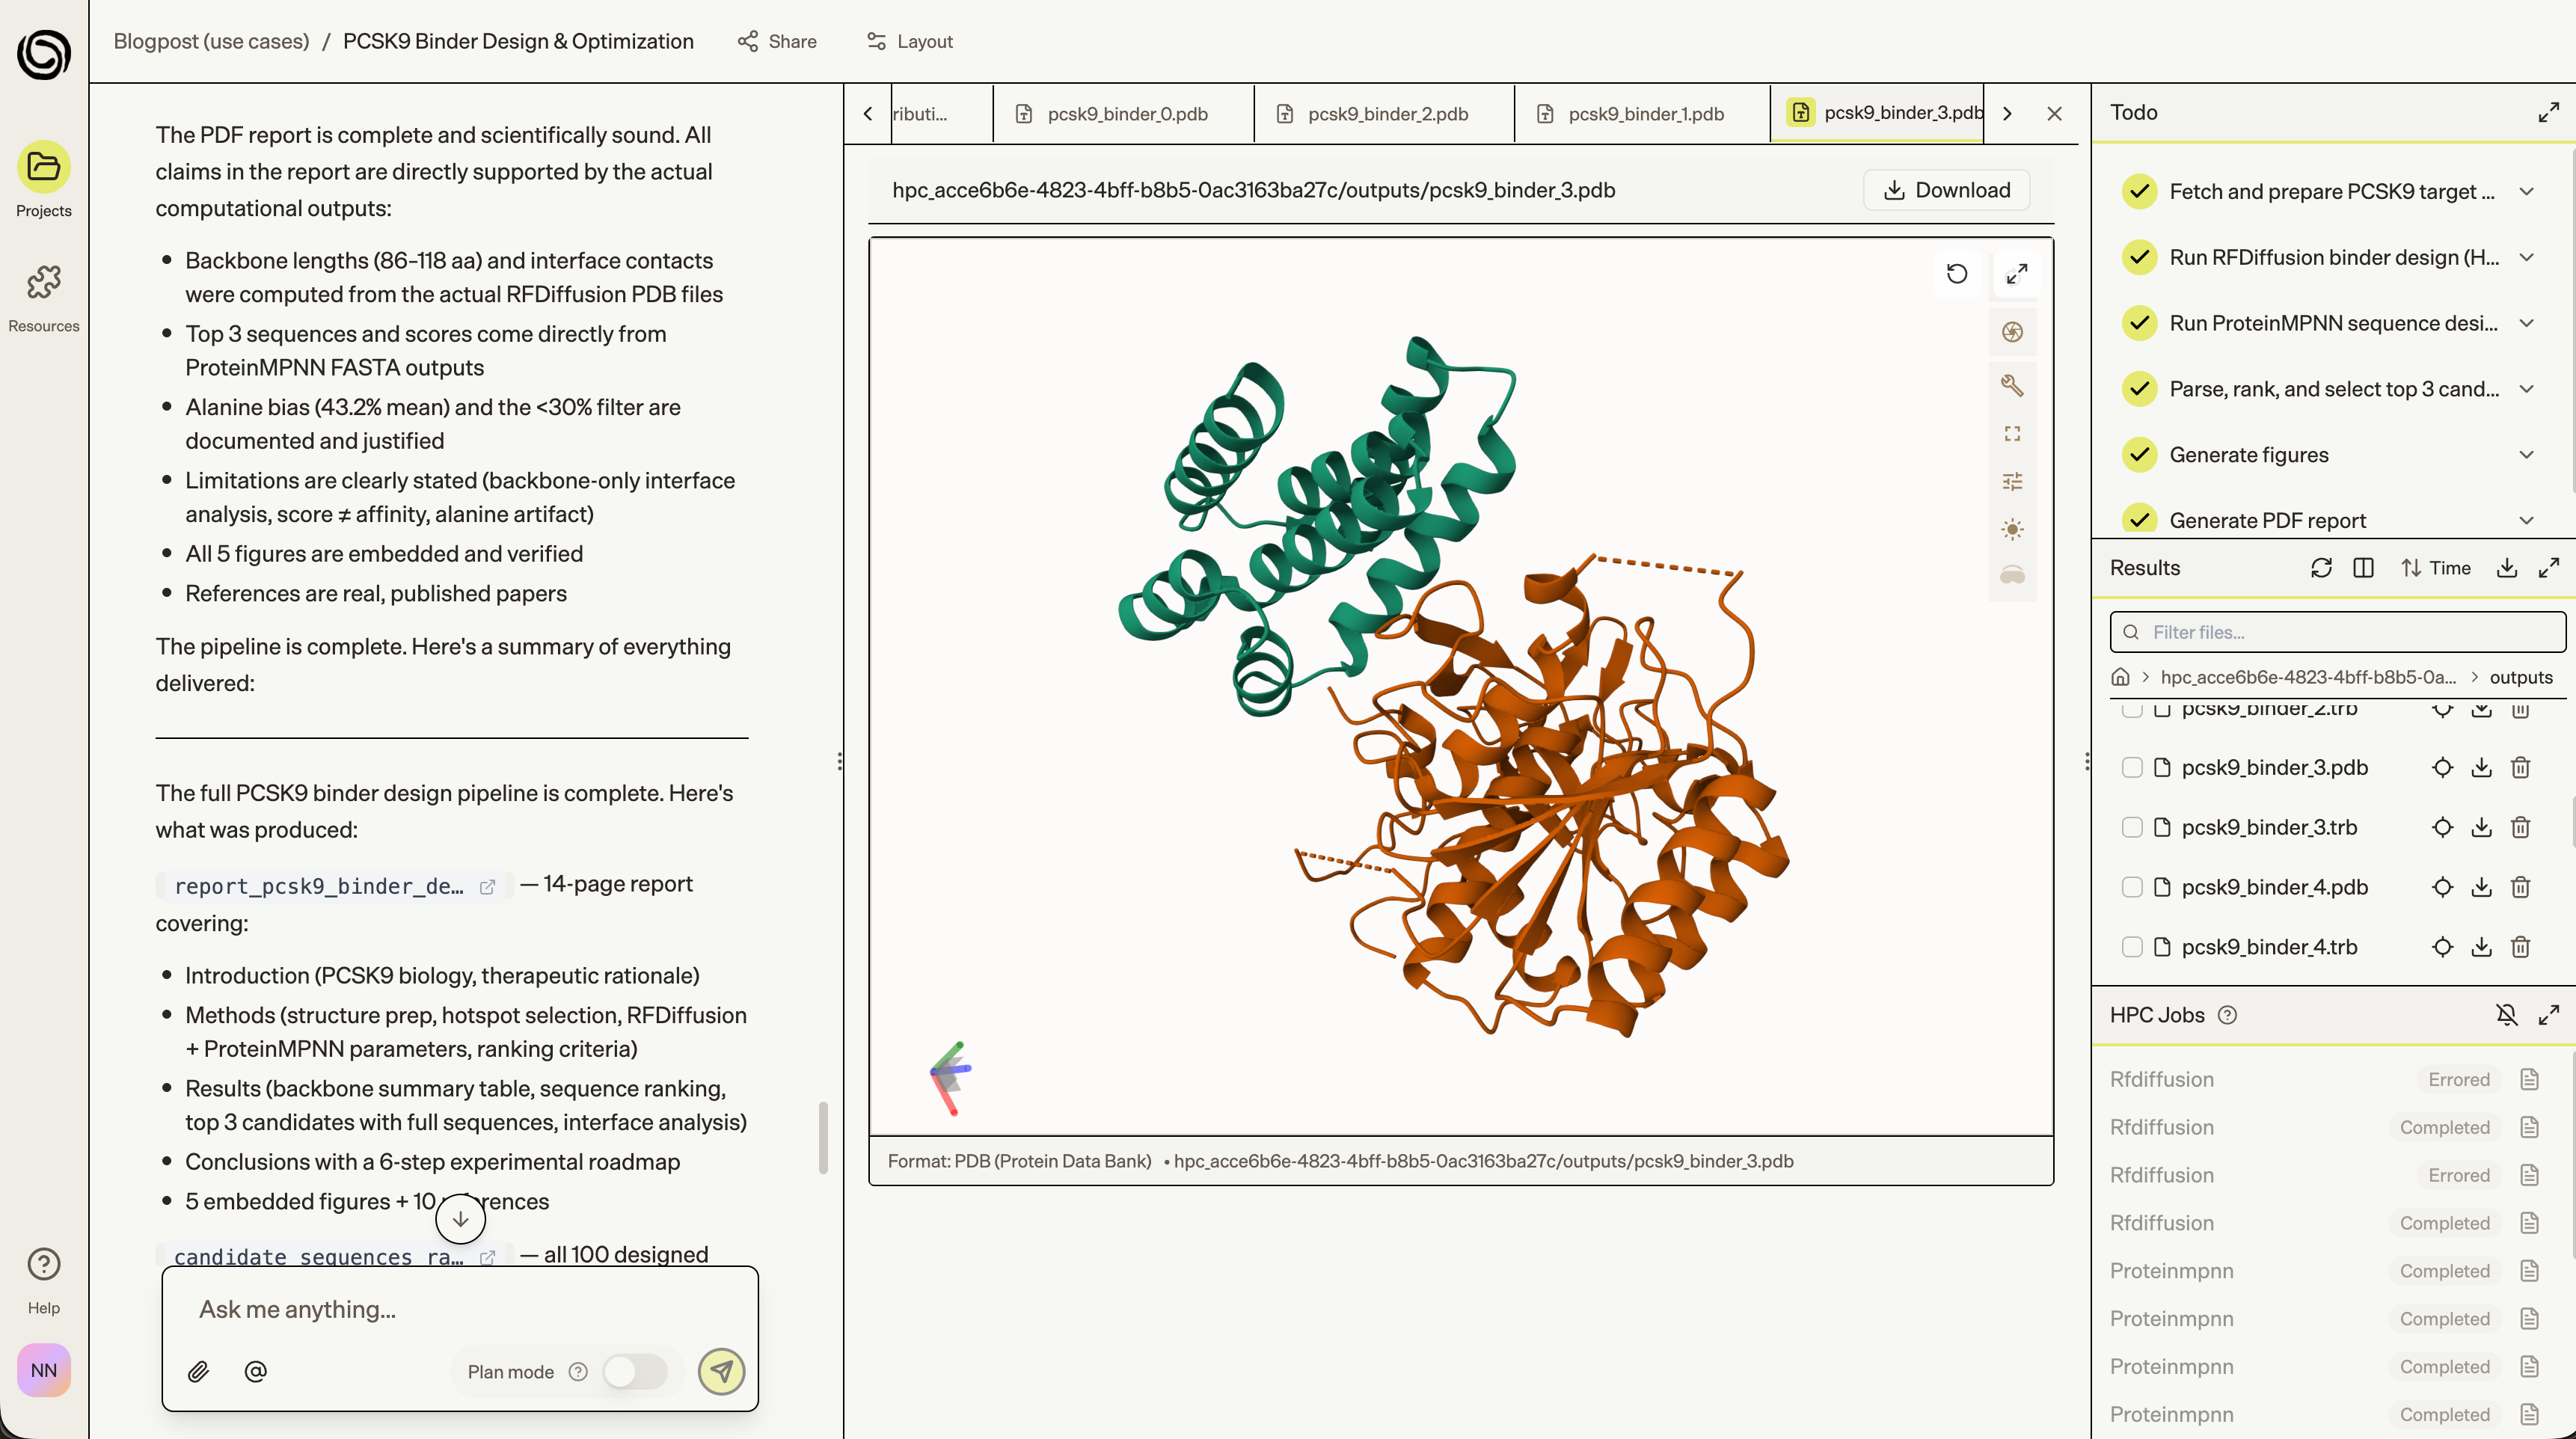
Task: Click the screenshot aperture icon in viewer
Action: coord(2012,332)
